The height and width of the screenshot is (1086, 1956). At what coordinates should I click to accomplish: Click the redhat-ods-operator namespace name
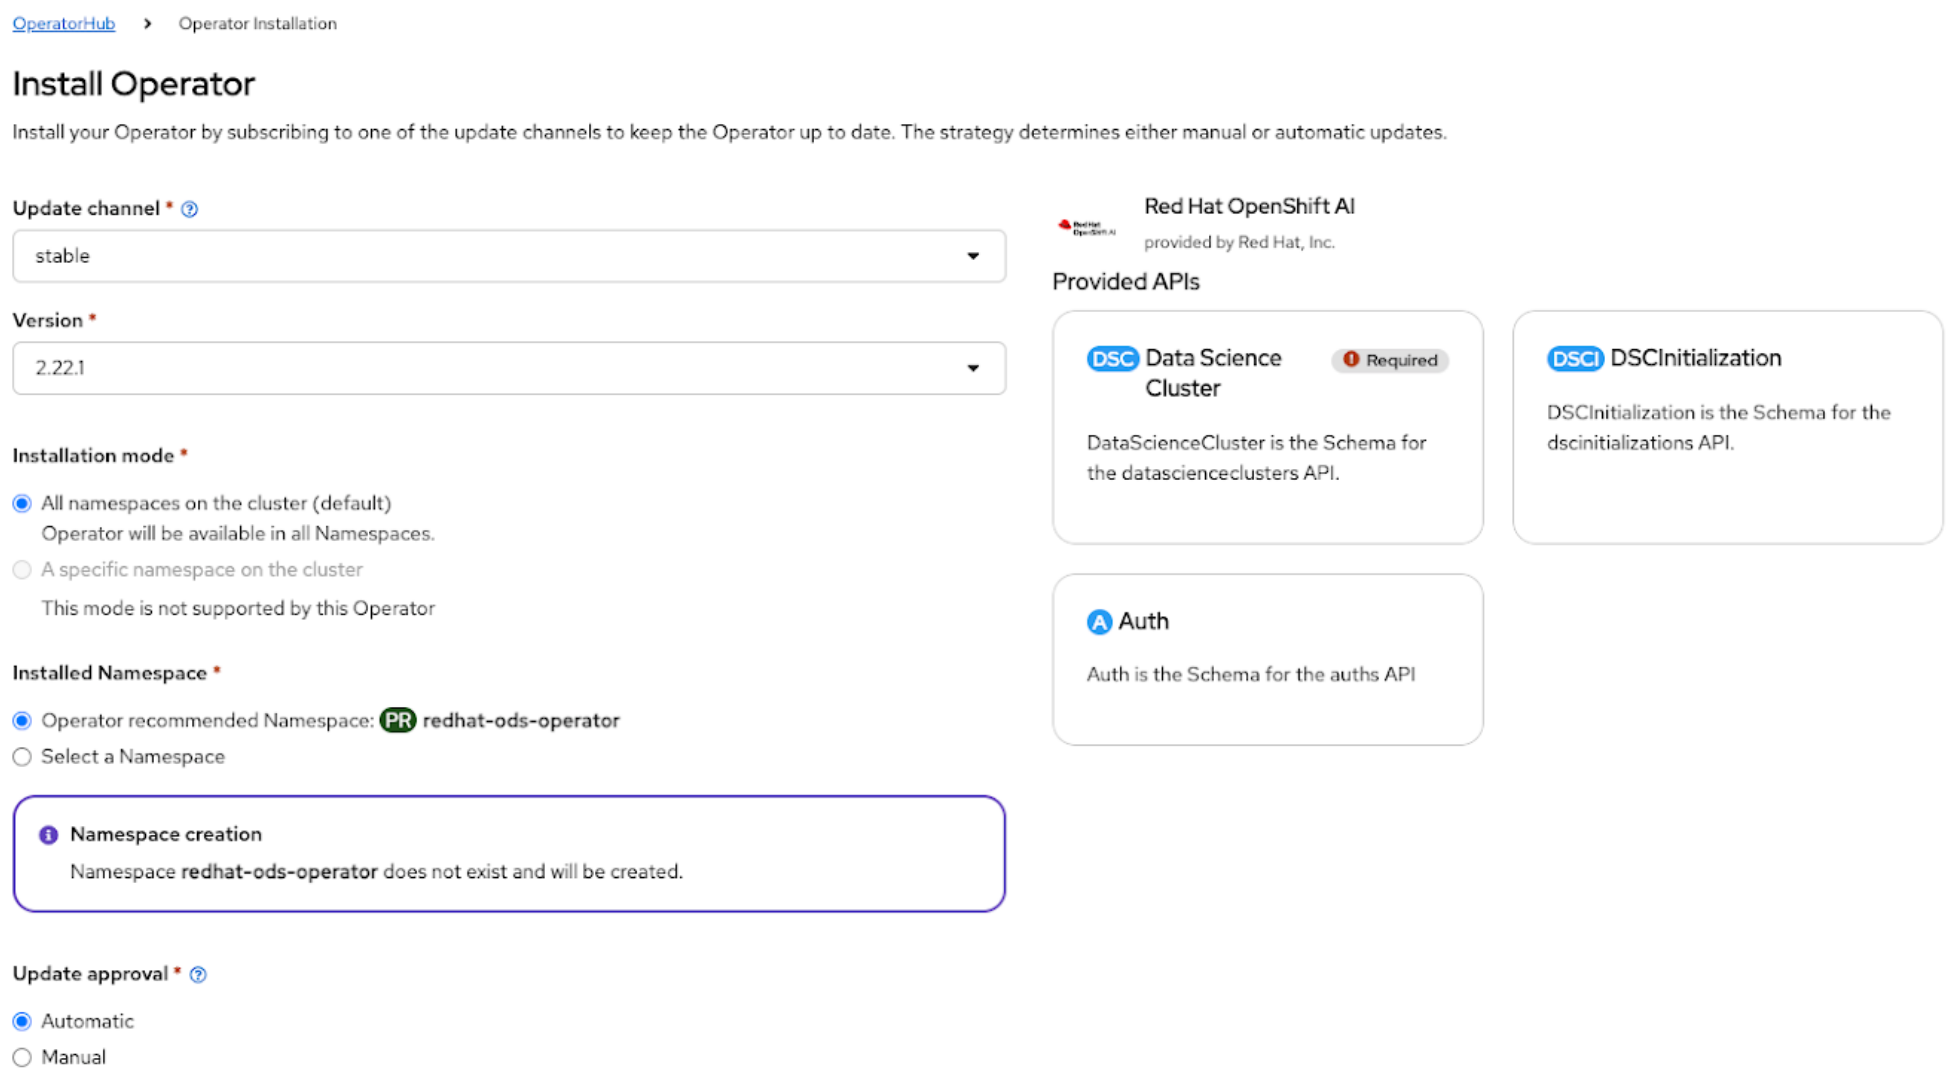click(x=521, y=721)
